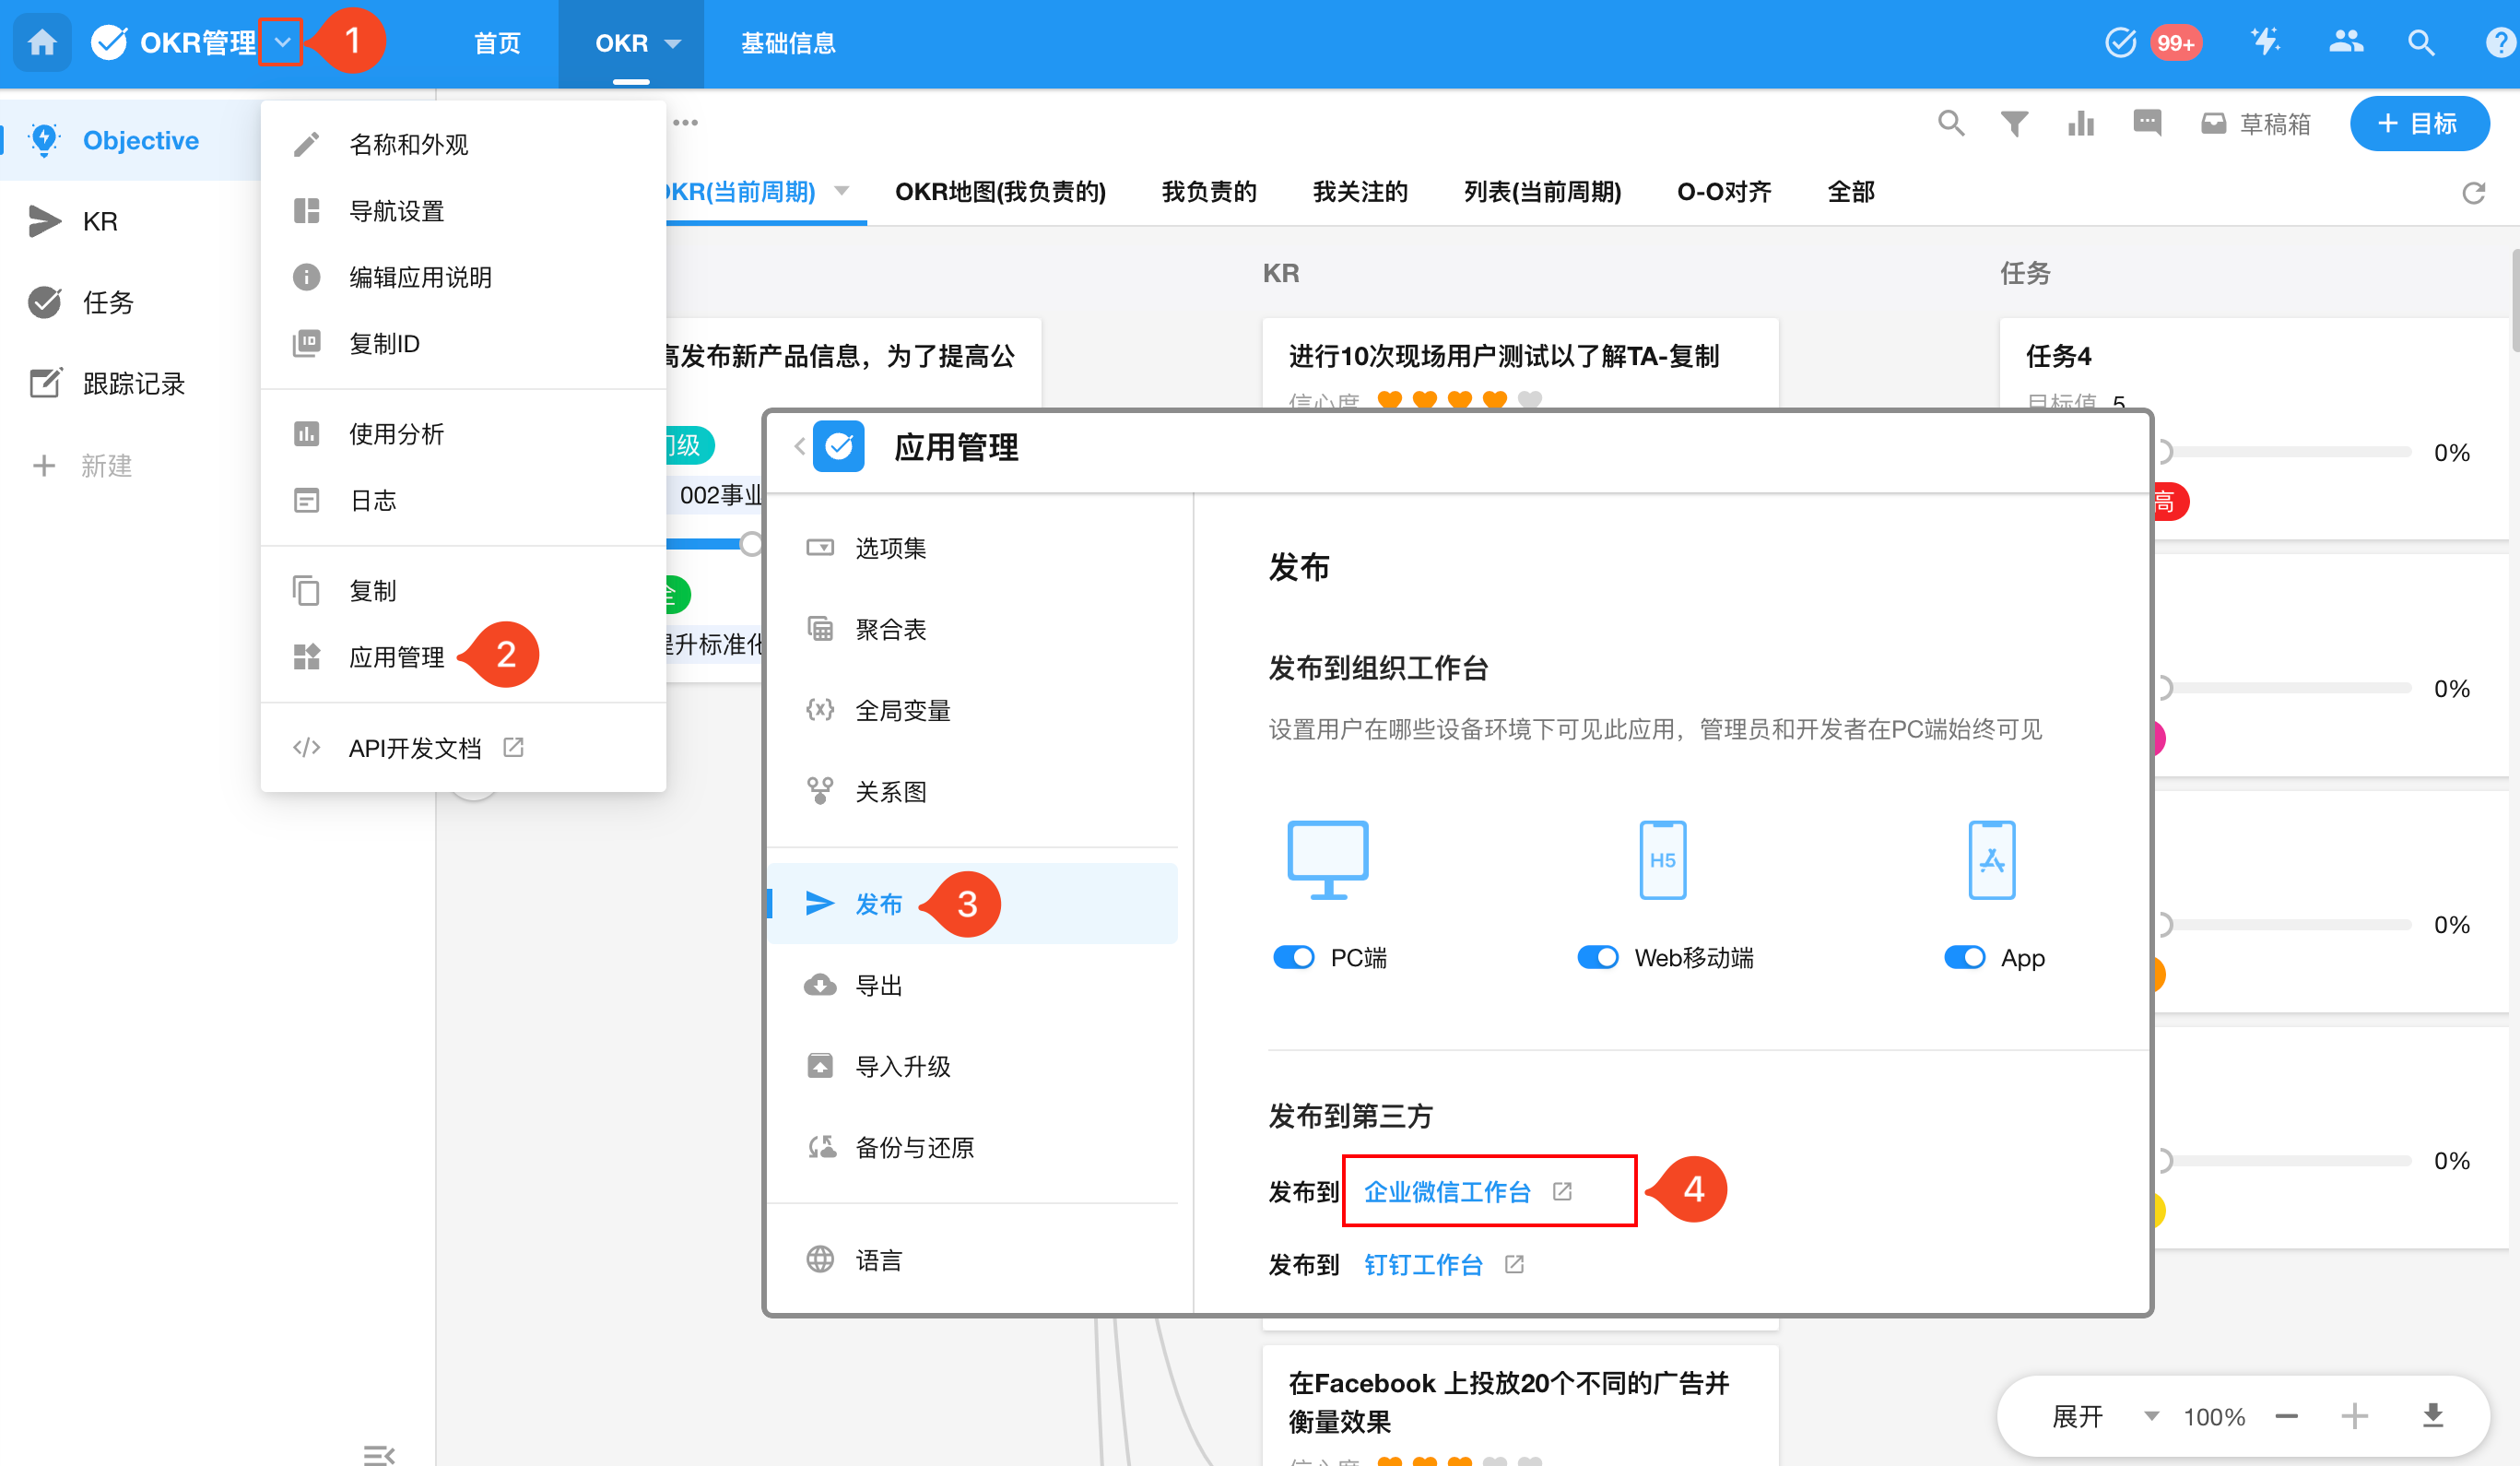Screen dimensions: 2520x1466
Task: Click the refresh icon near view tabs
Action: pyautogui.click(x=2473, y=192)
